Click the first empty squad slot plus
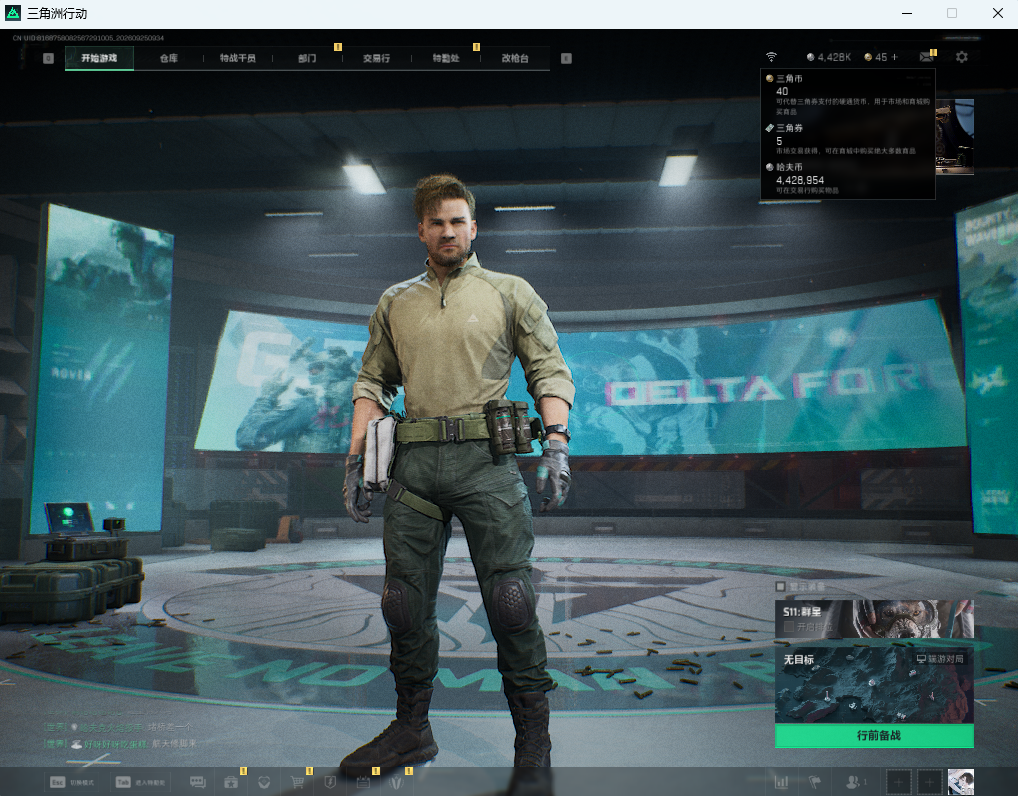 (x=899, y=782)
